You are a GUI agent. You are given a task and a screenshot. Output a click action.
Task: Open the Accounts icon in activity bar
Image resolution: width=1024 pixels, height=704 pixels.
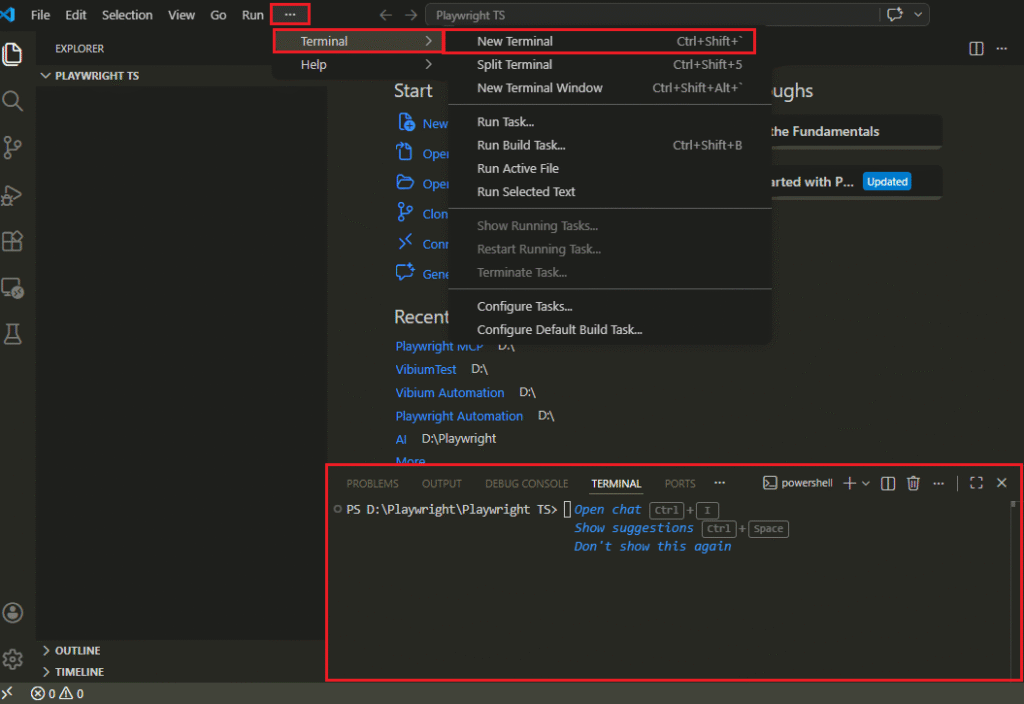click(x=12, y=613)
